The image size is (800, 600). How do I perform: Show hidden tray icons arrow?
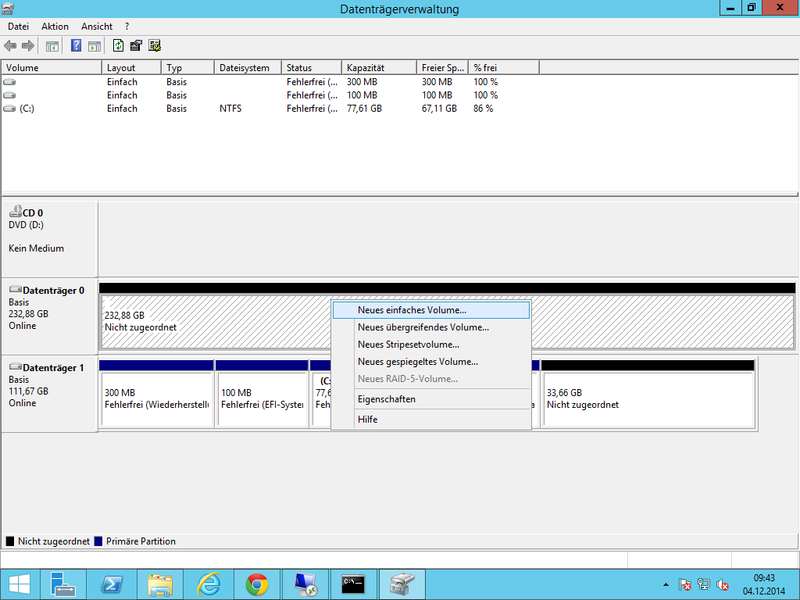(x=668, y=583)
